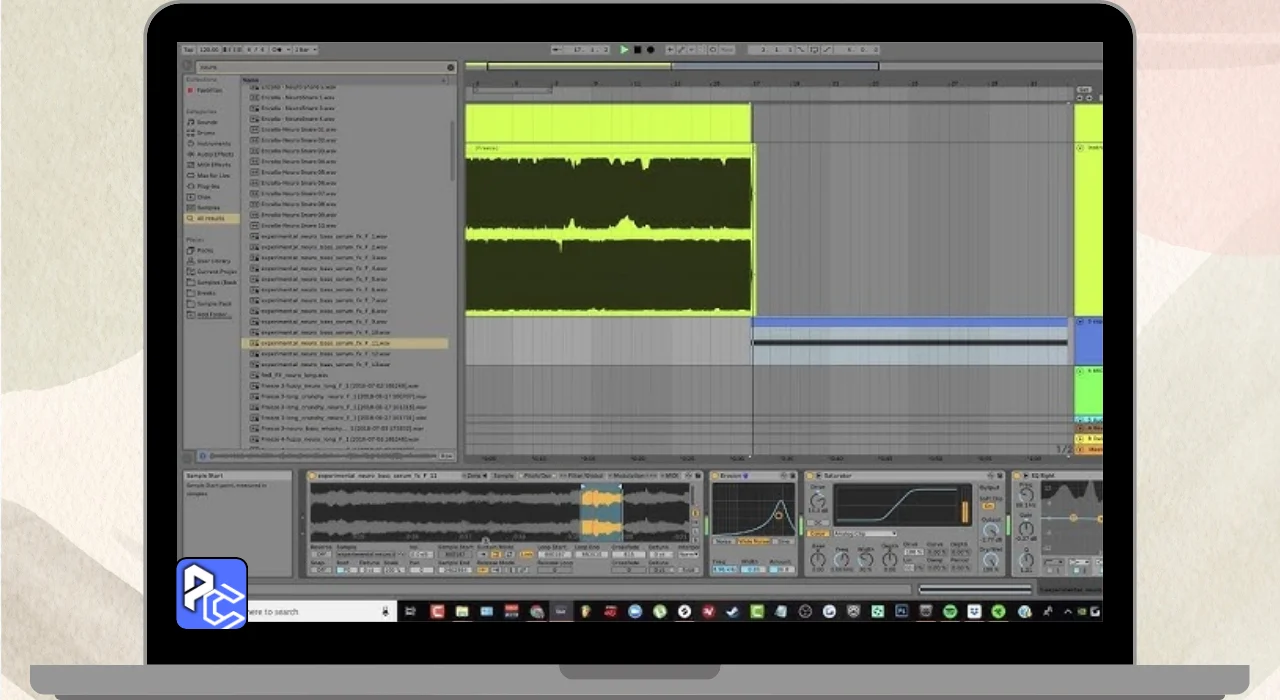This screenshot has width=1280, height=700.
Task: Click the Stop button in transport bar
Action: click(x=637, y=49)
